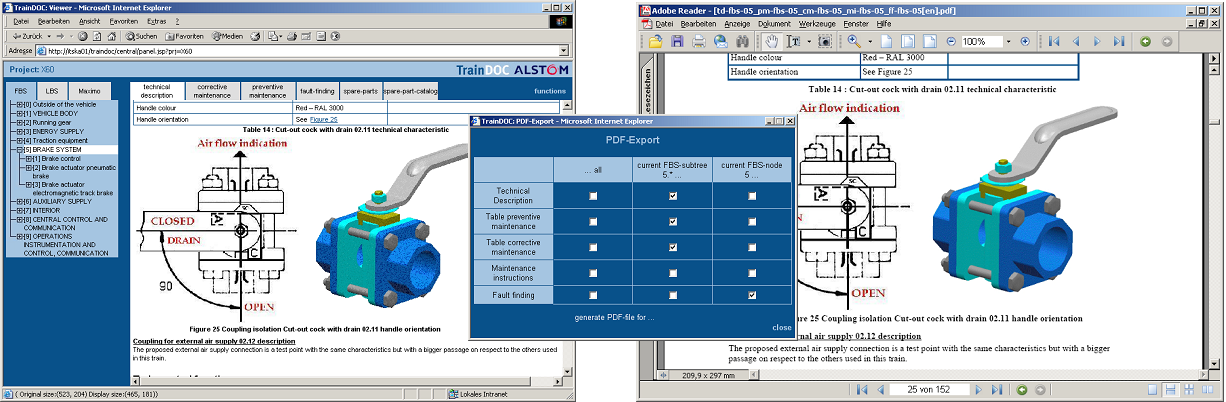Open IE Favoriten toolbar button
The width and height of the screenshot is (1226, 402).
point(184,36)
